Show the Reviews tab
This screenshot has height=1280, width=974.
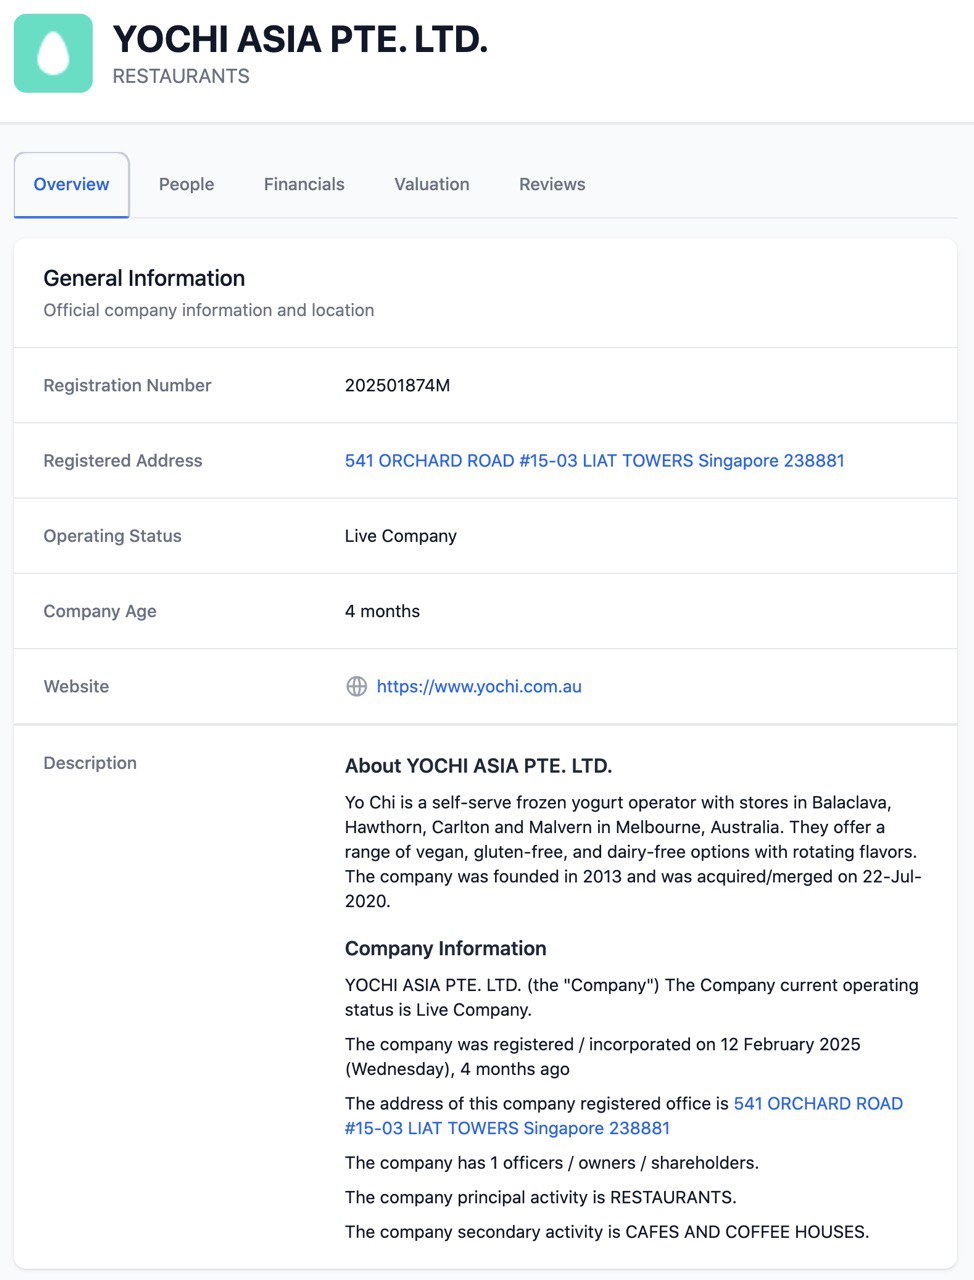552,184
